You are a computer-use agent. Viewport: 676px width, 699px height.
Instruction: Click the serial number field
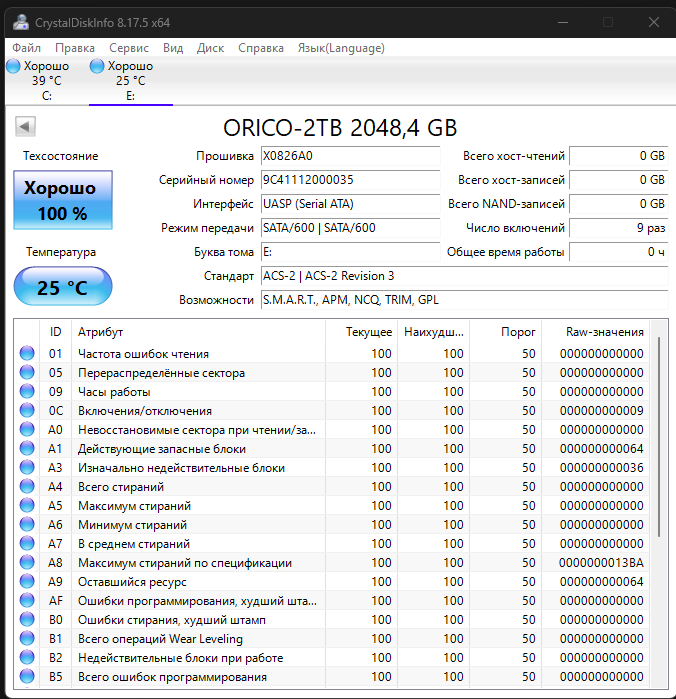(349, 180)
